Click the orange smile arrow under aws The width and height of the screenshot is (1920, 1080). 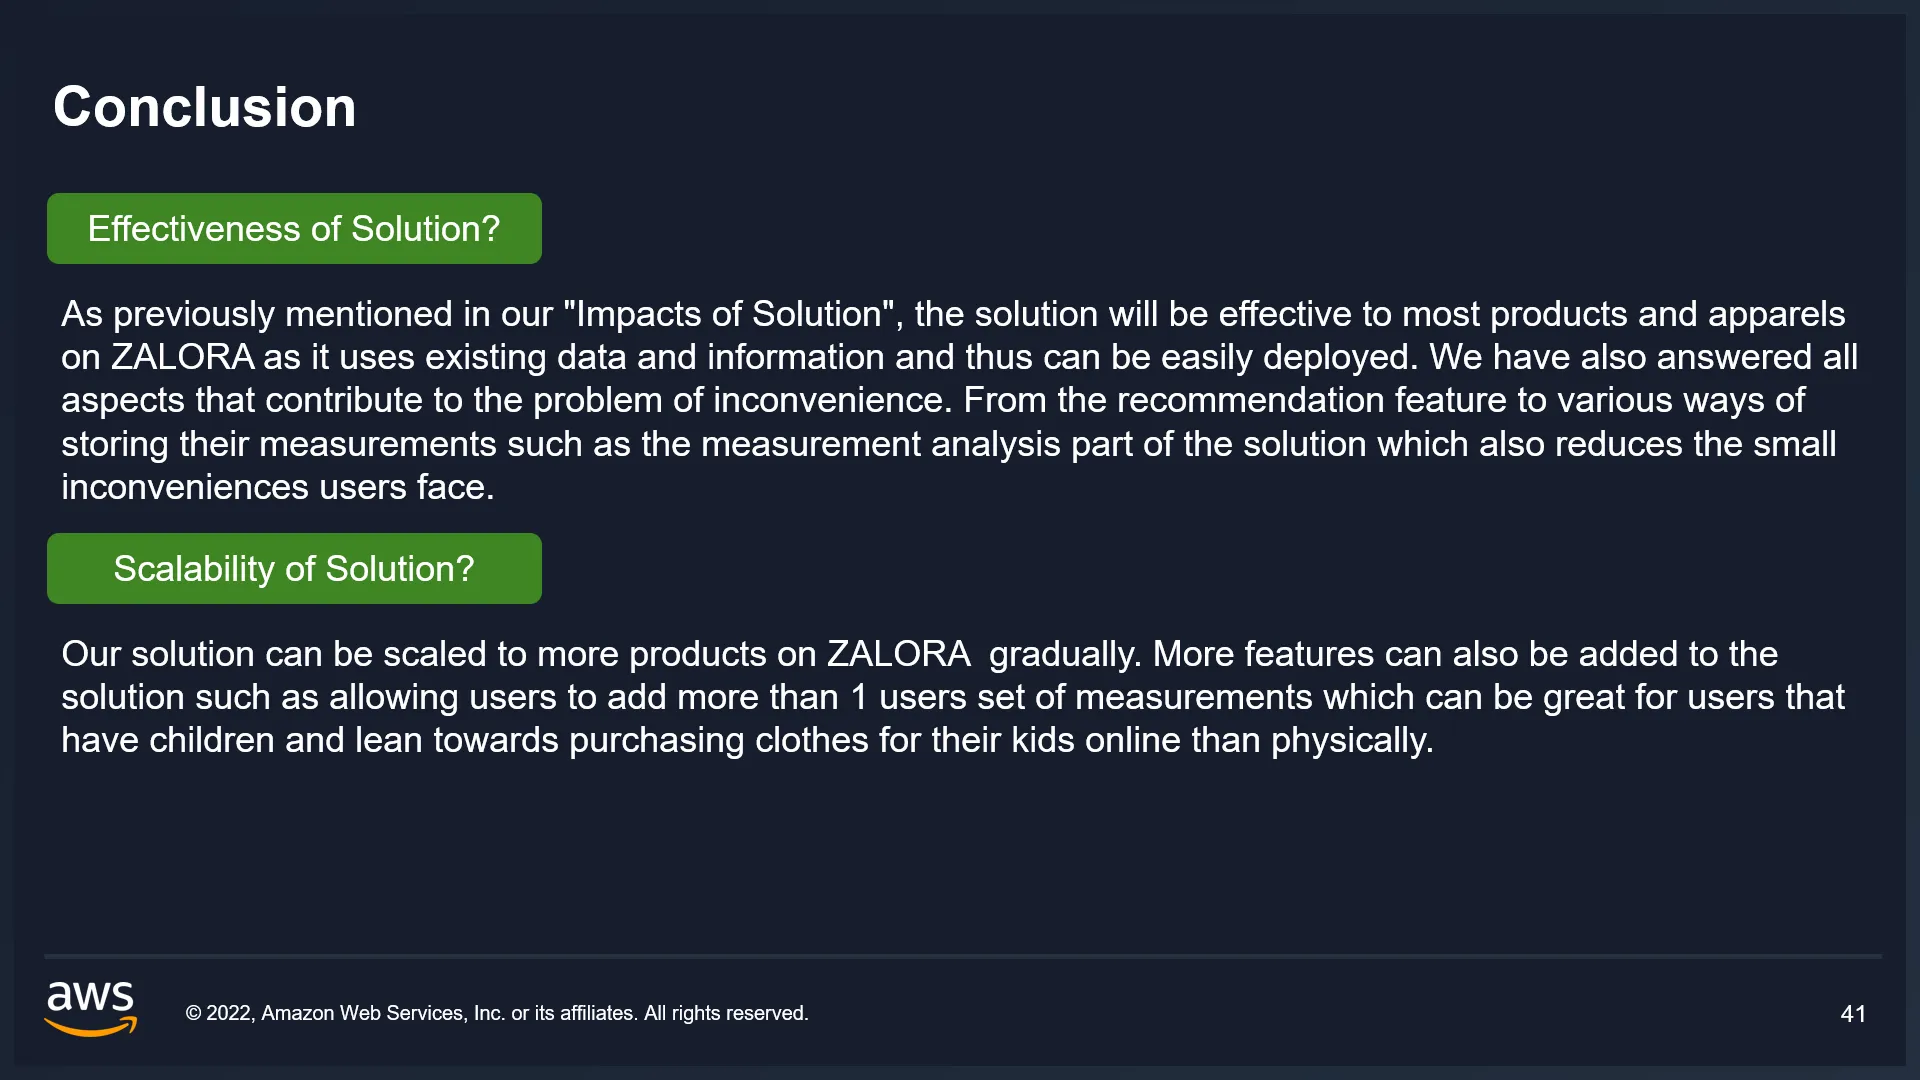pyautogui.click(x=91, y=1027)
